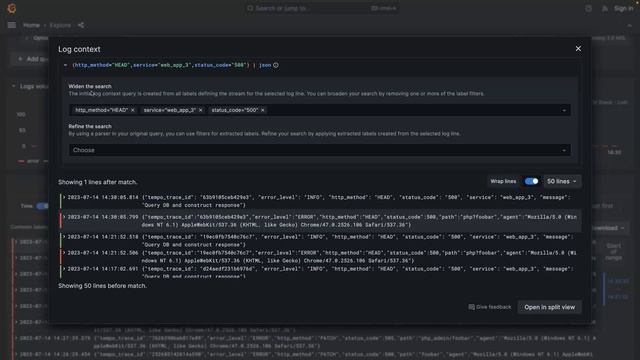The width and height of the screenshot is (640, 360).
Task: Toggle the Time switch behind the dialog
Action: [x=42, y=206]
